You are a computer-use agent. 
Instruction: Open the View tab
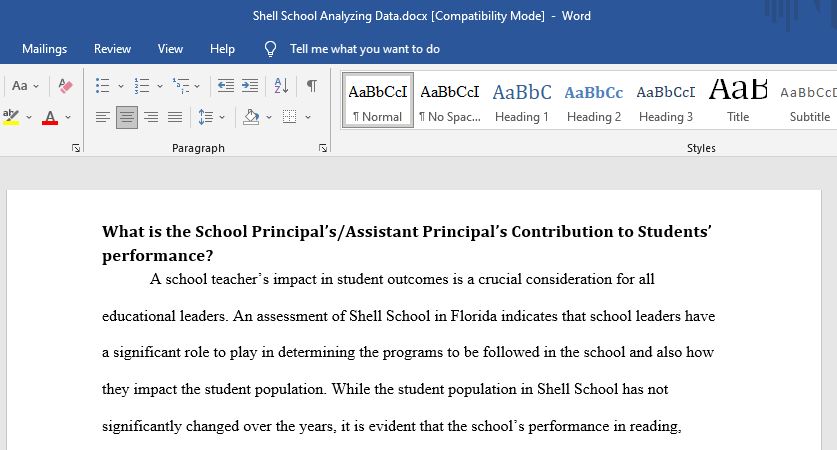coord(170,49)
